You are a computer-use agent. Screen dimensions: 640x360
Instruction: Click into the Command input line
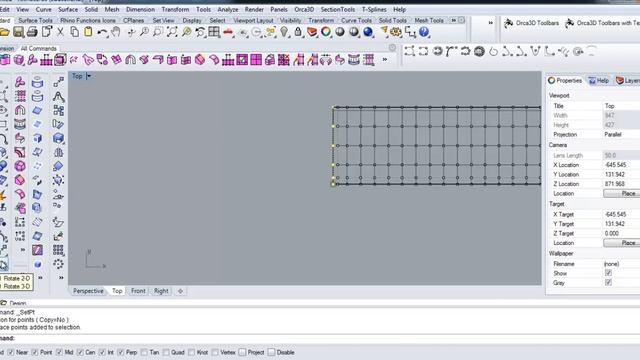pyautogui.click(x=320, y=338)
